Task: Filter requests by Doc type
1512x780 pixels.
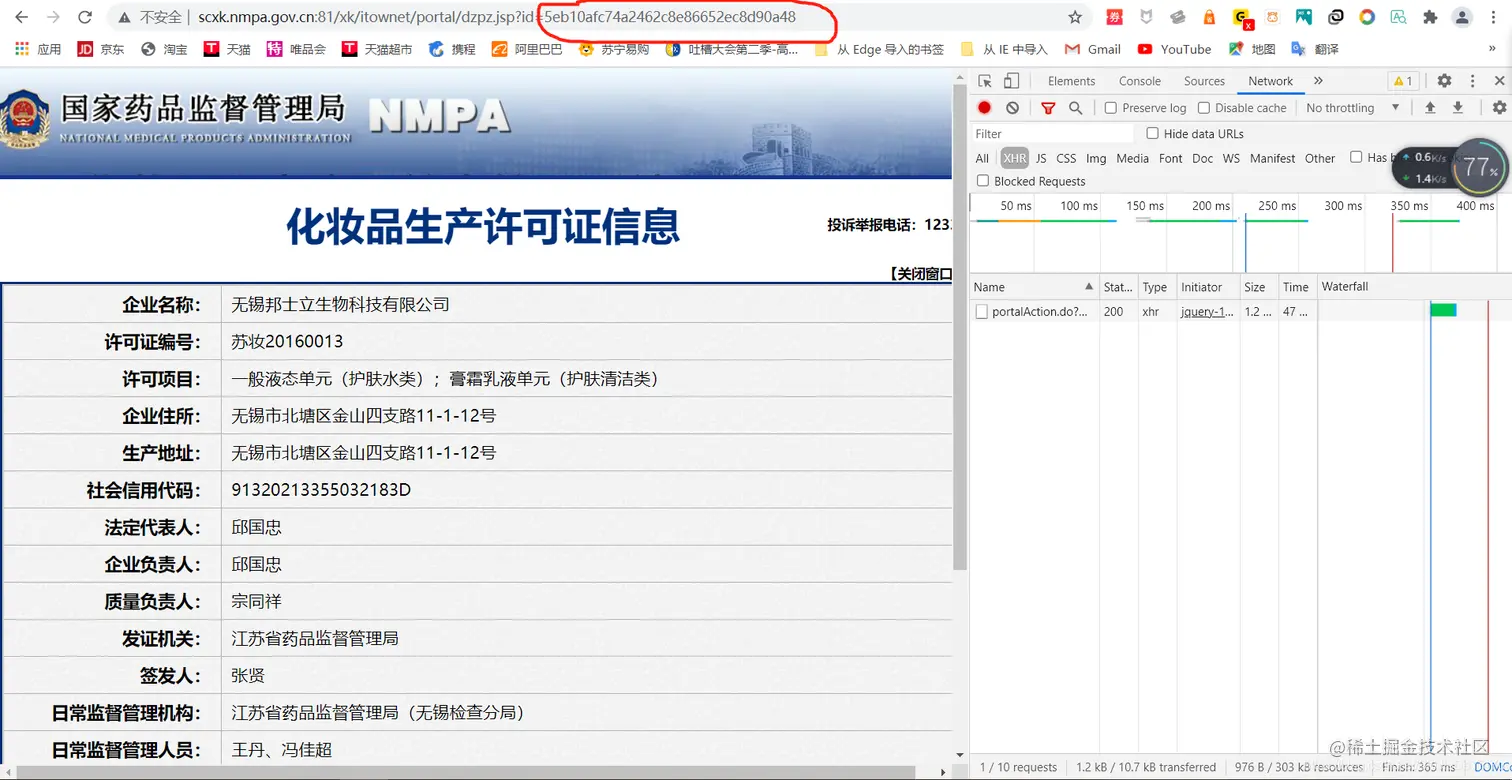Action: click(x=1203, y=158)
